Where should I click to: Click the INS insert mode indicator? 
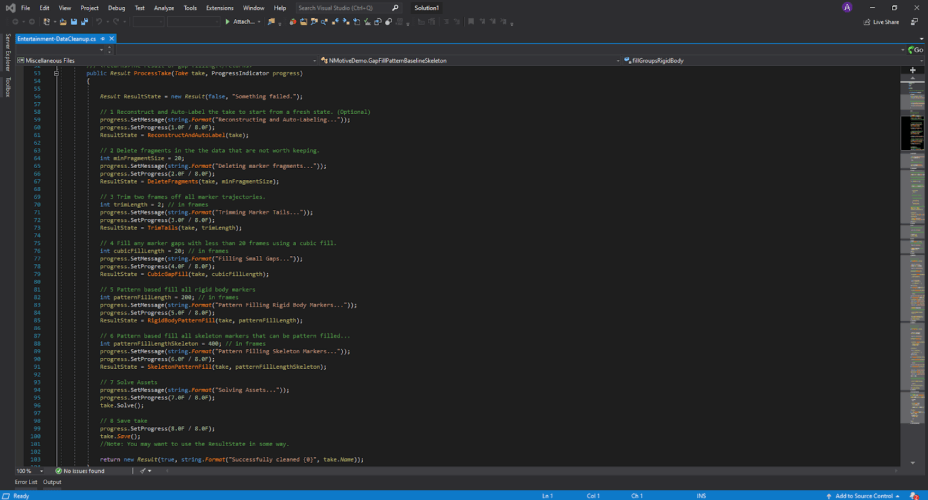(x=701, y=496)
